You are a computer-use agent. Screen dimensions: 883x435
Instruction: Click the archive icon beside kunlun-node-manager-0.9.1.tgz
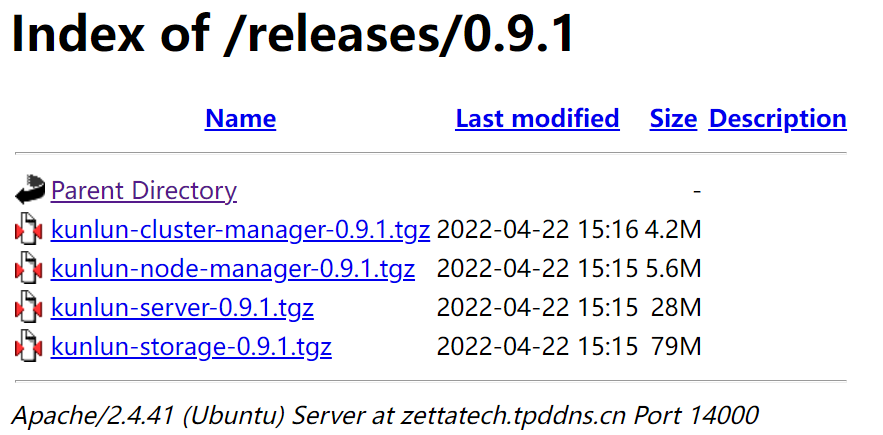point(30,269)
